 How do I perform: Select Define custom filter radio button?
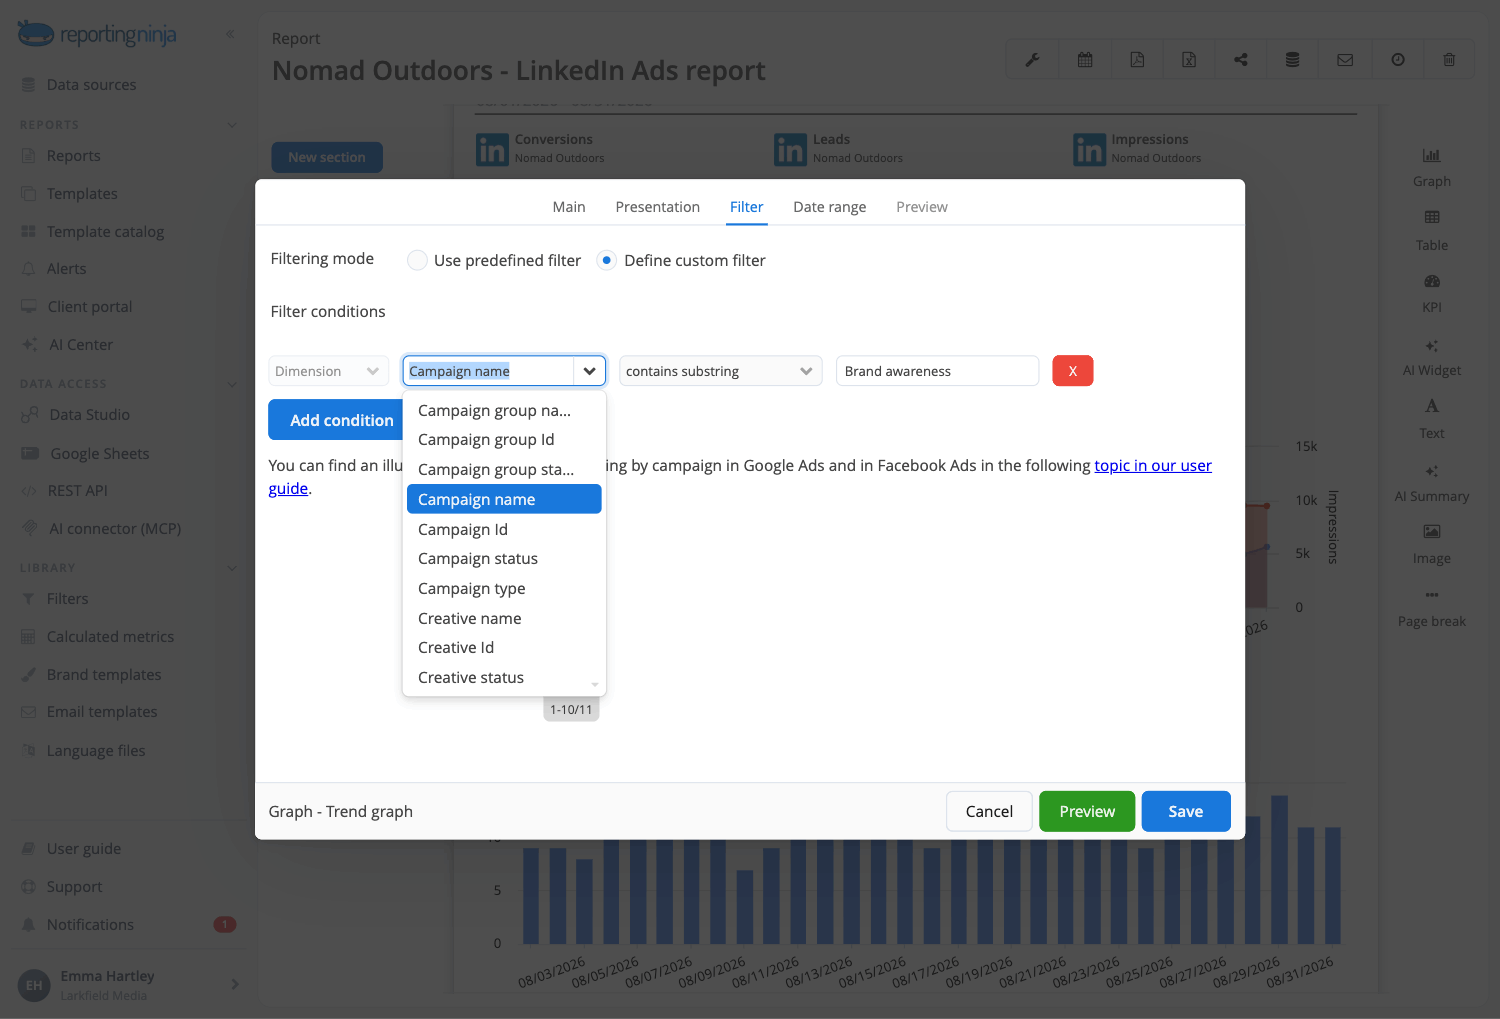[606, 260]
